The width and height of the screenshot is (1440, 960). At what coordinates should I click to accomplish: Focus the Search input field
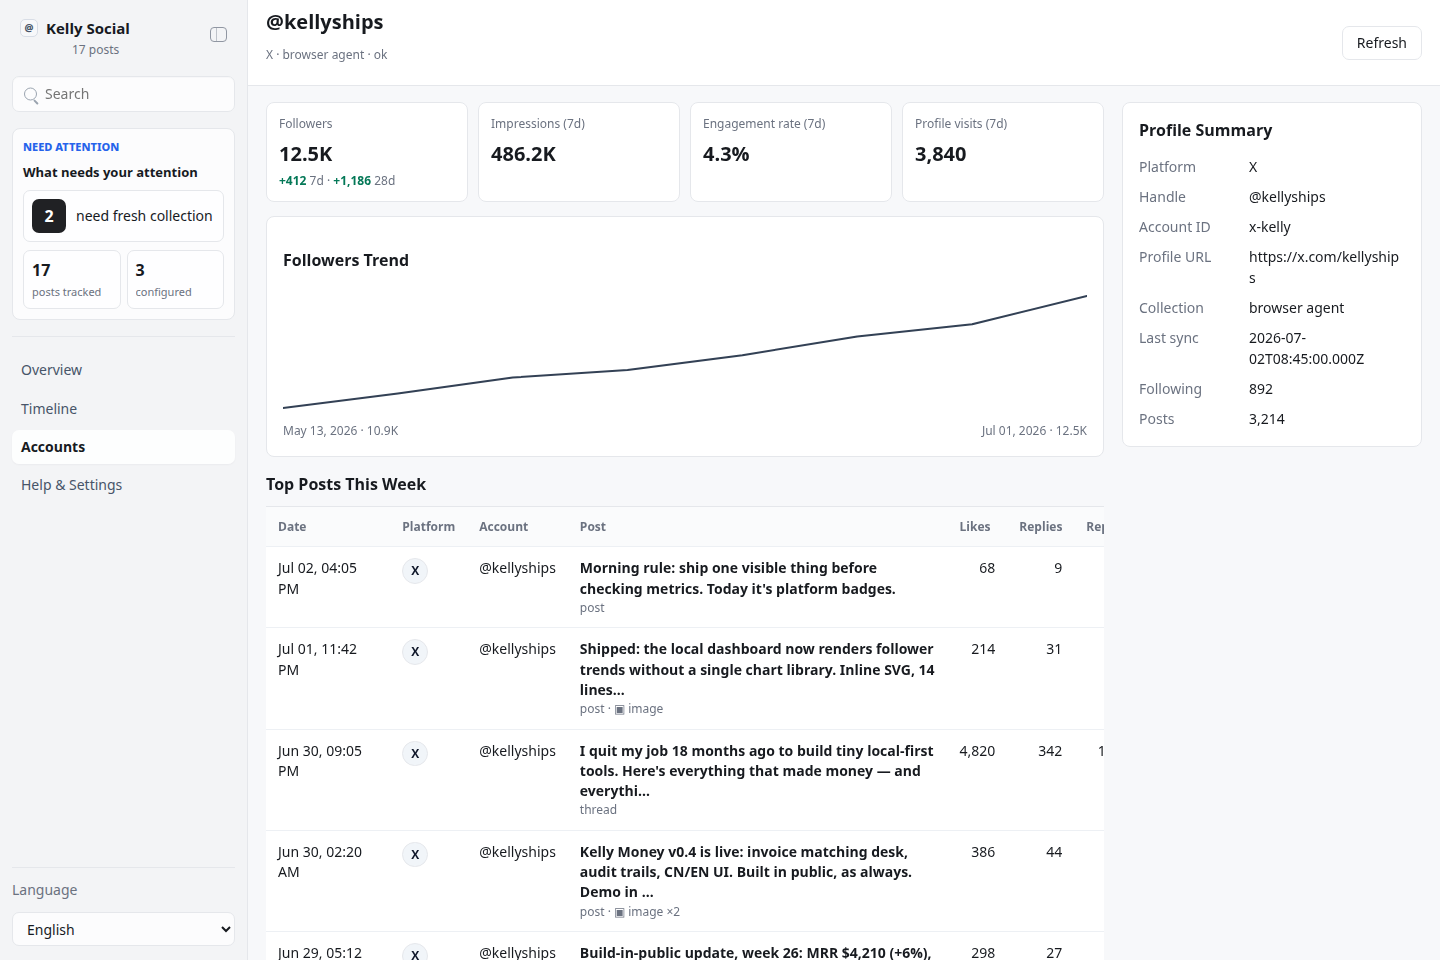[x=123, y=94]
